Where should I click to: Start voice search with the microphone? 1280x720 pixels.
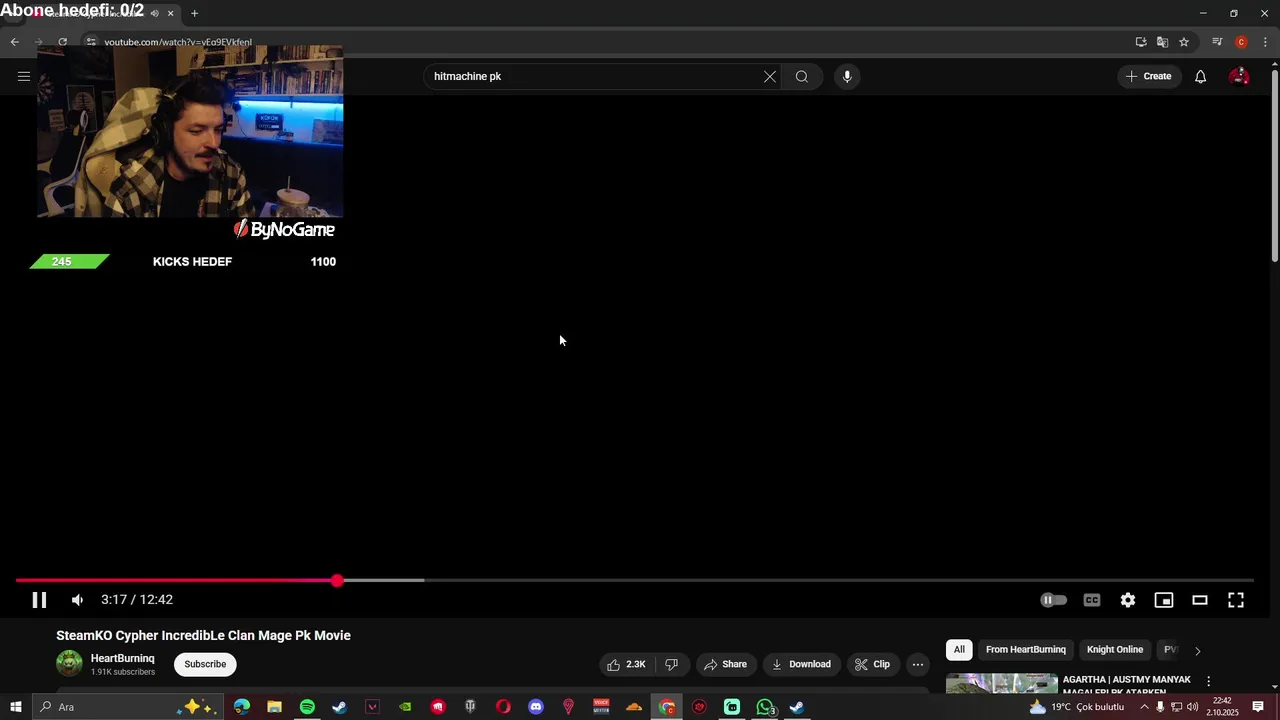point(847,77)
